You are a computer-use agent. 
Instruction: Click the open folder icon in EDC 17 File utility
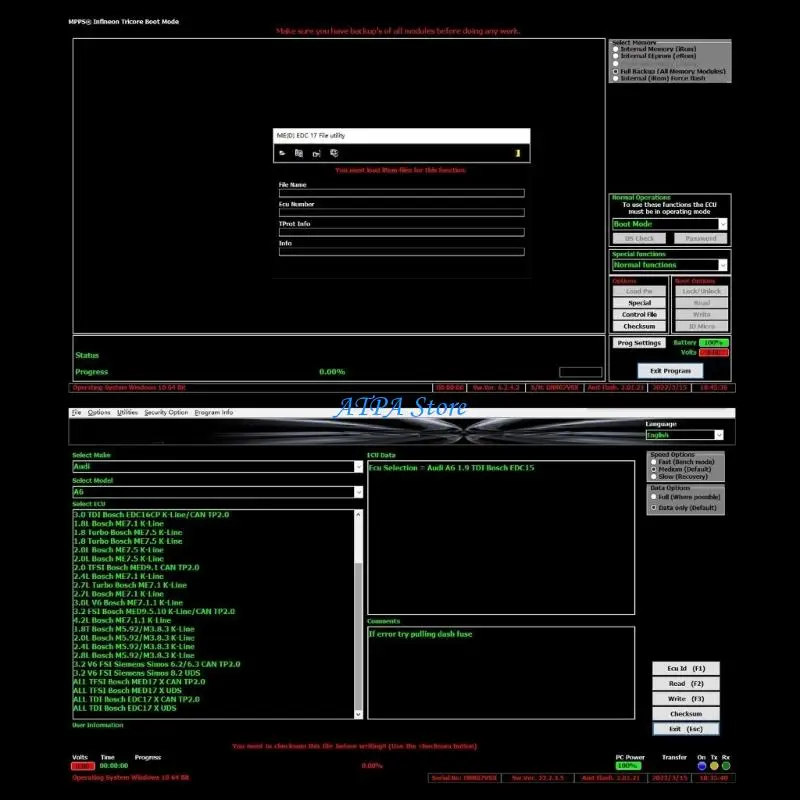[x=282, y=153]
